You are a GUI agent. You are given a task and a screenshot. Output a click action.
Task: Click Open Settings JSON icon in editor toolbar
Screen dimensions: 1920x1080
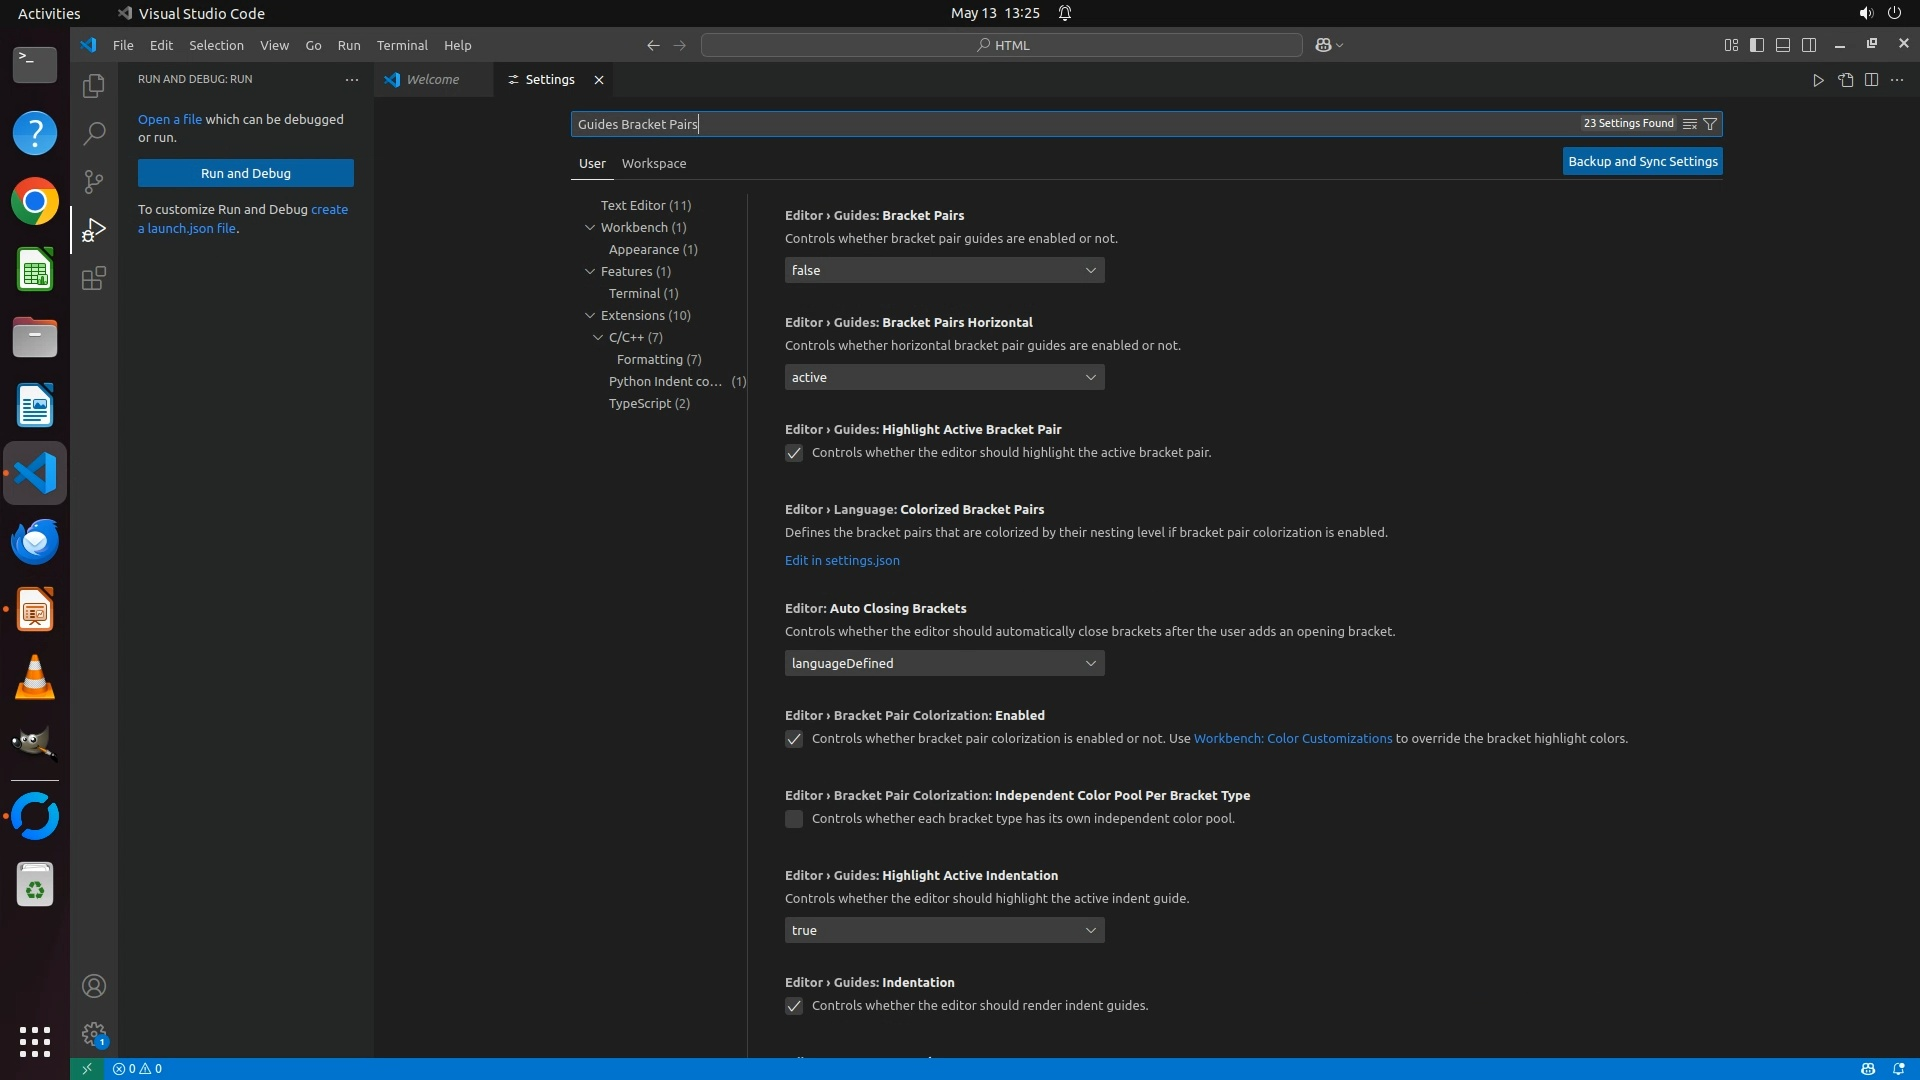(x=1845, y=80)
